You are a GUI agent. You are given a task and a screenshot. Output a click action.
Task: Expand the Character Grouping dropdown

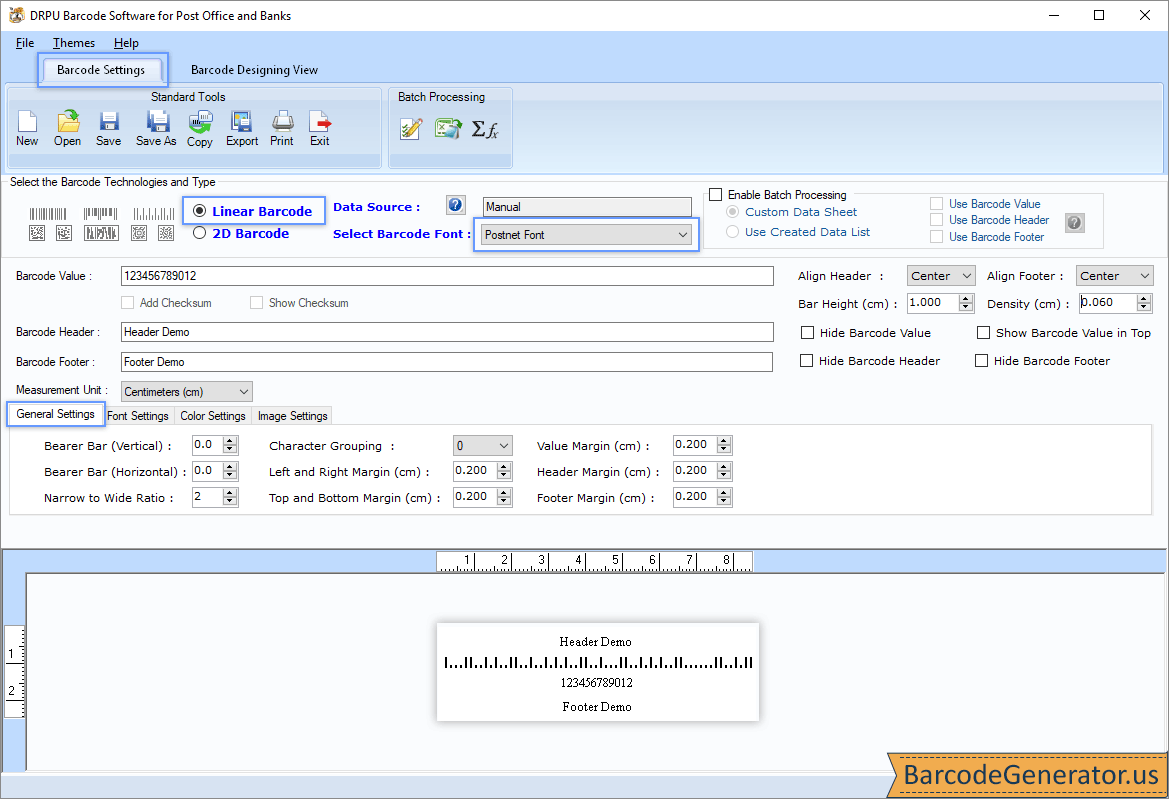[x=482, y=446]
